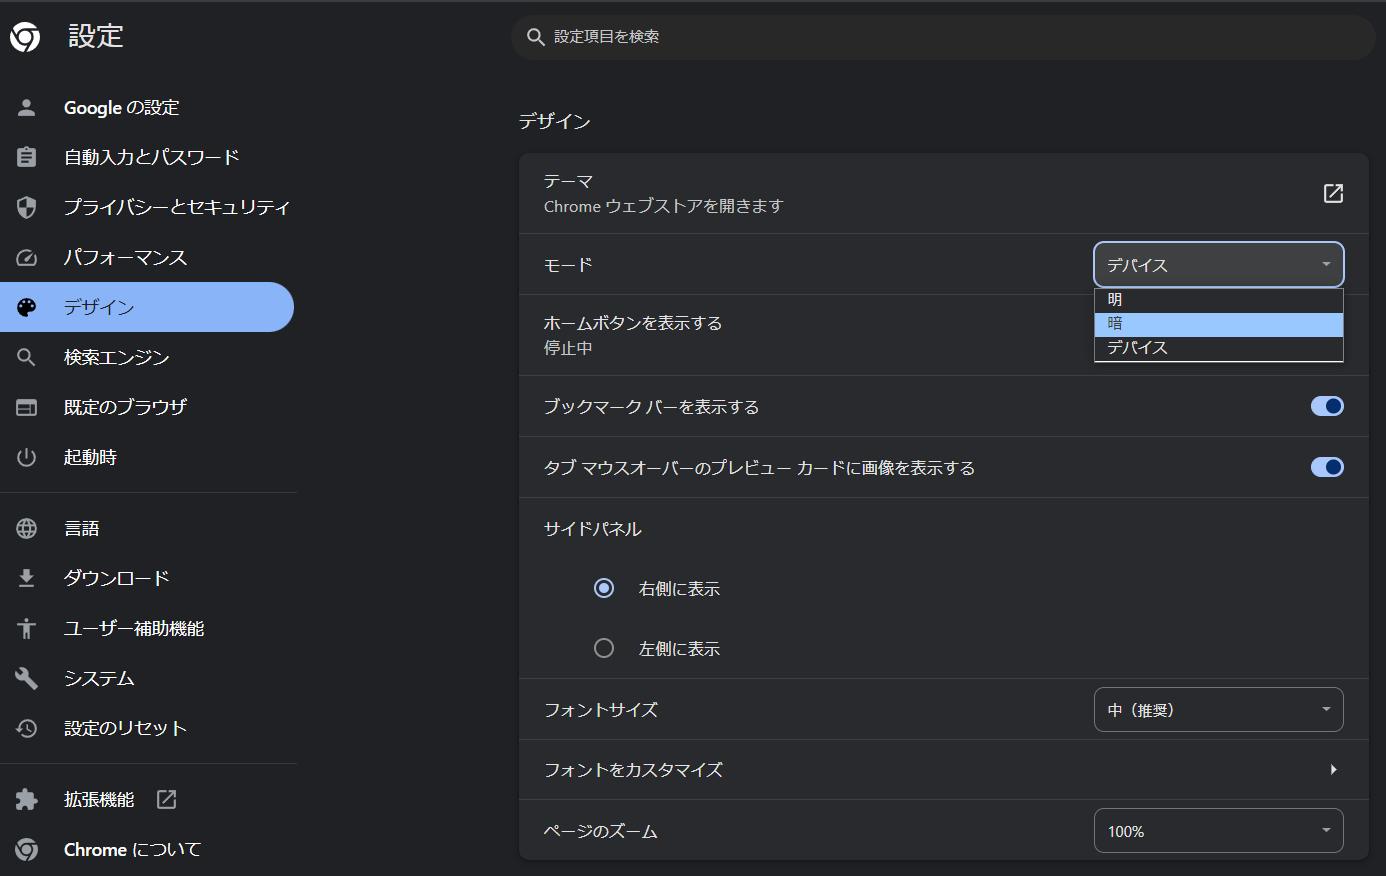Click the reset clock icon for 設定のリセット
The image size is (1386, 876).
point(27,728)
